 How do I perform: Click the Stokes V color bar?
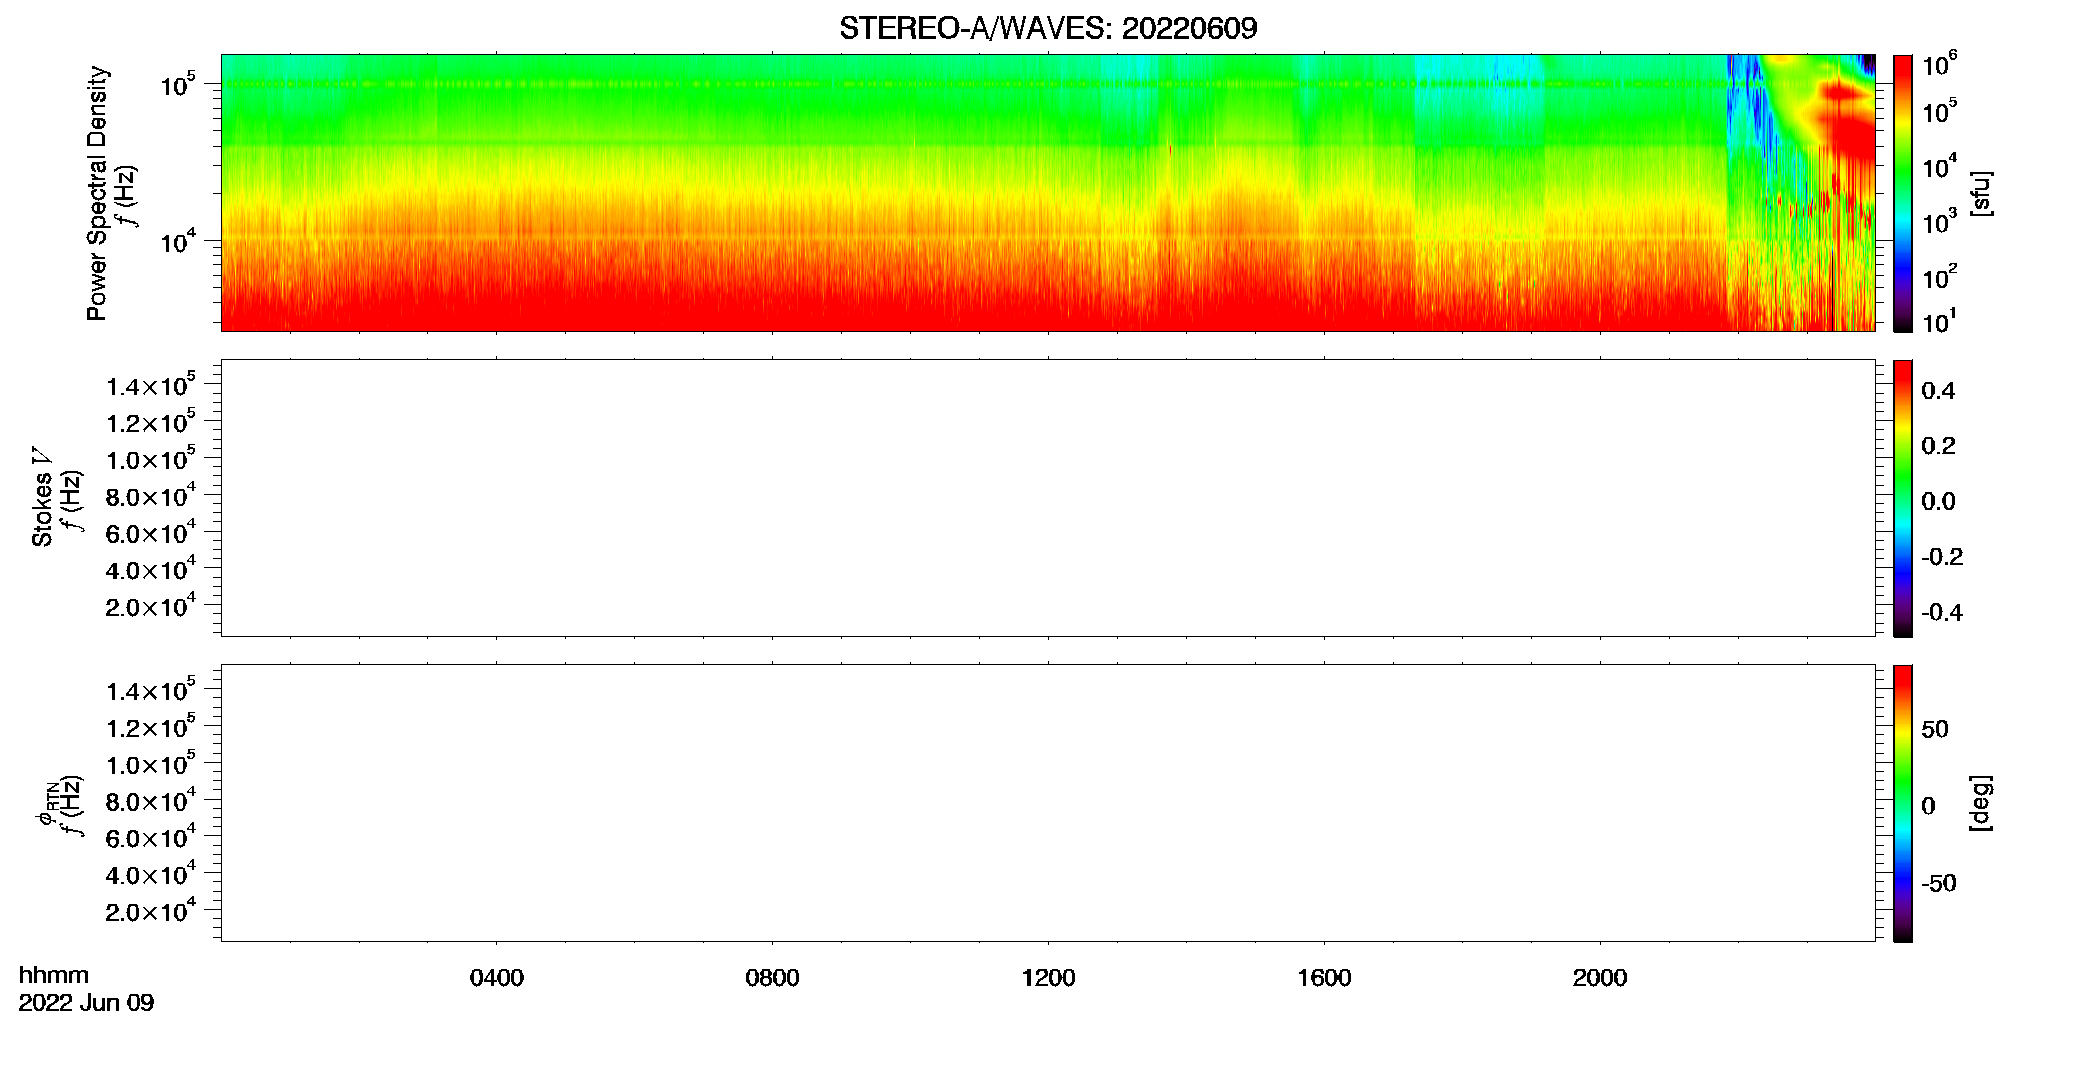click(x=1902, y=498)
